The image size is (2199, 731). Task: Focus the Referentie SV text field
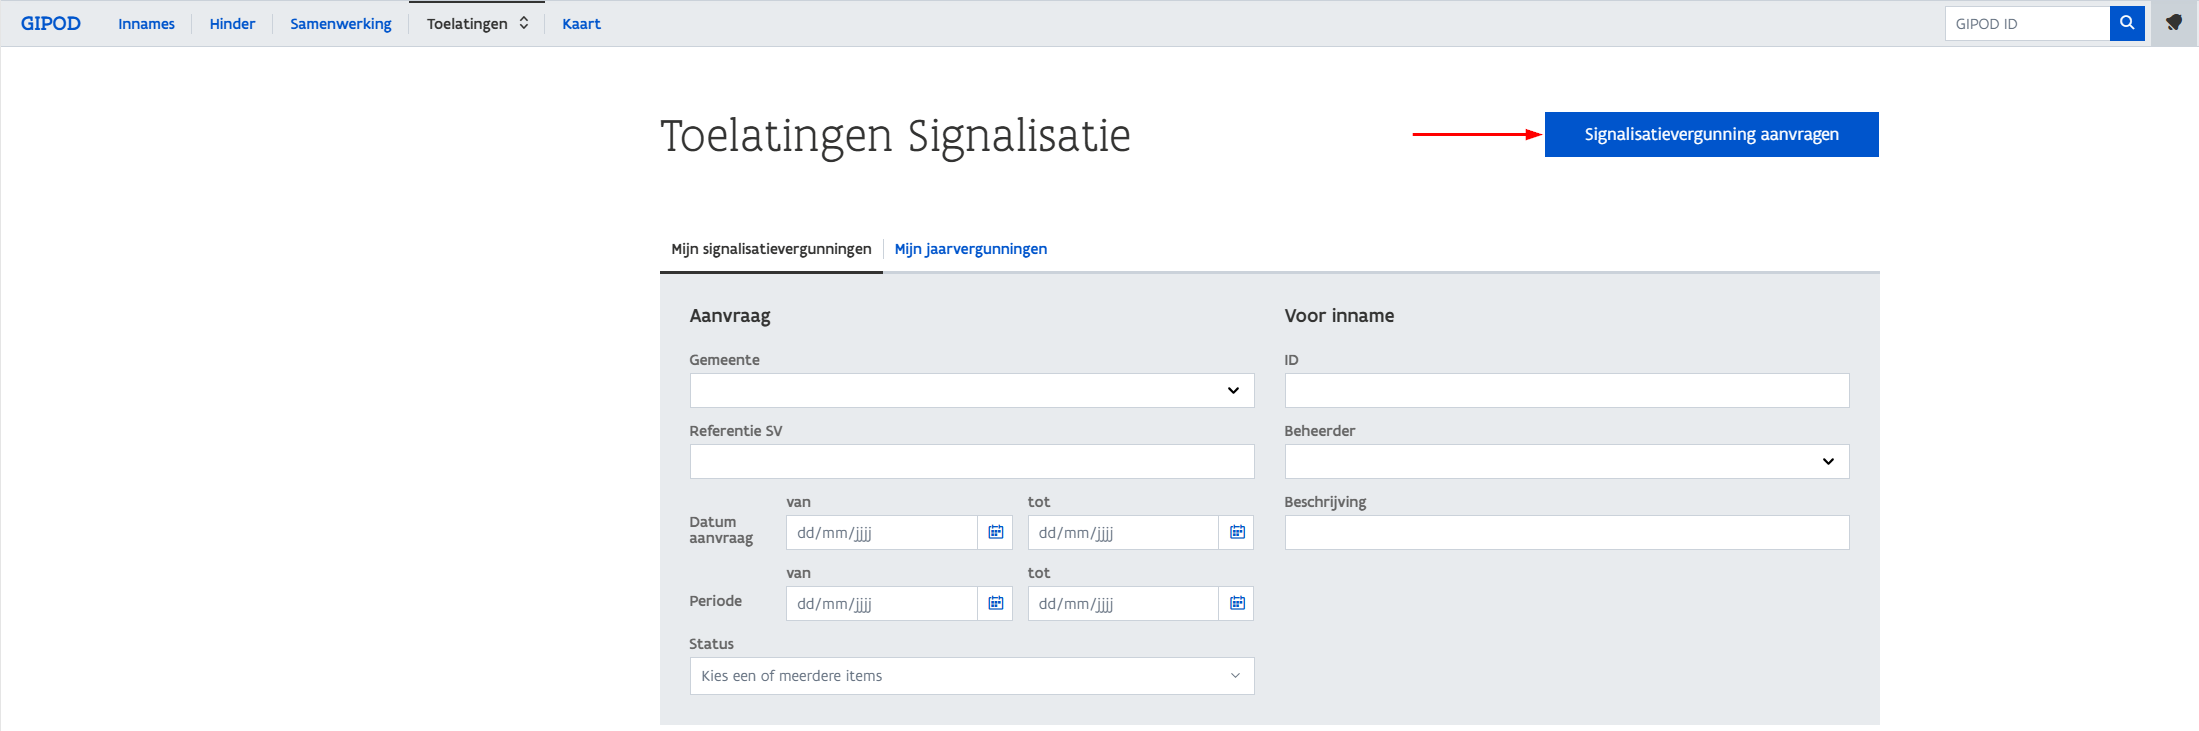tap(971, 462)
